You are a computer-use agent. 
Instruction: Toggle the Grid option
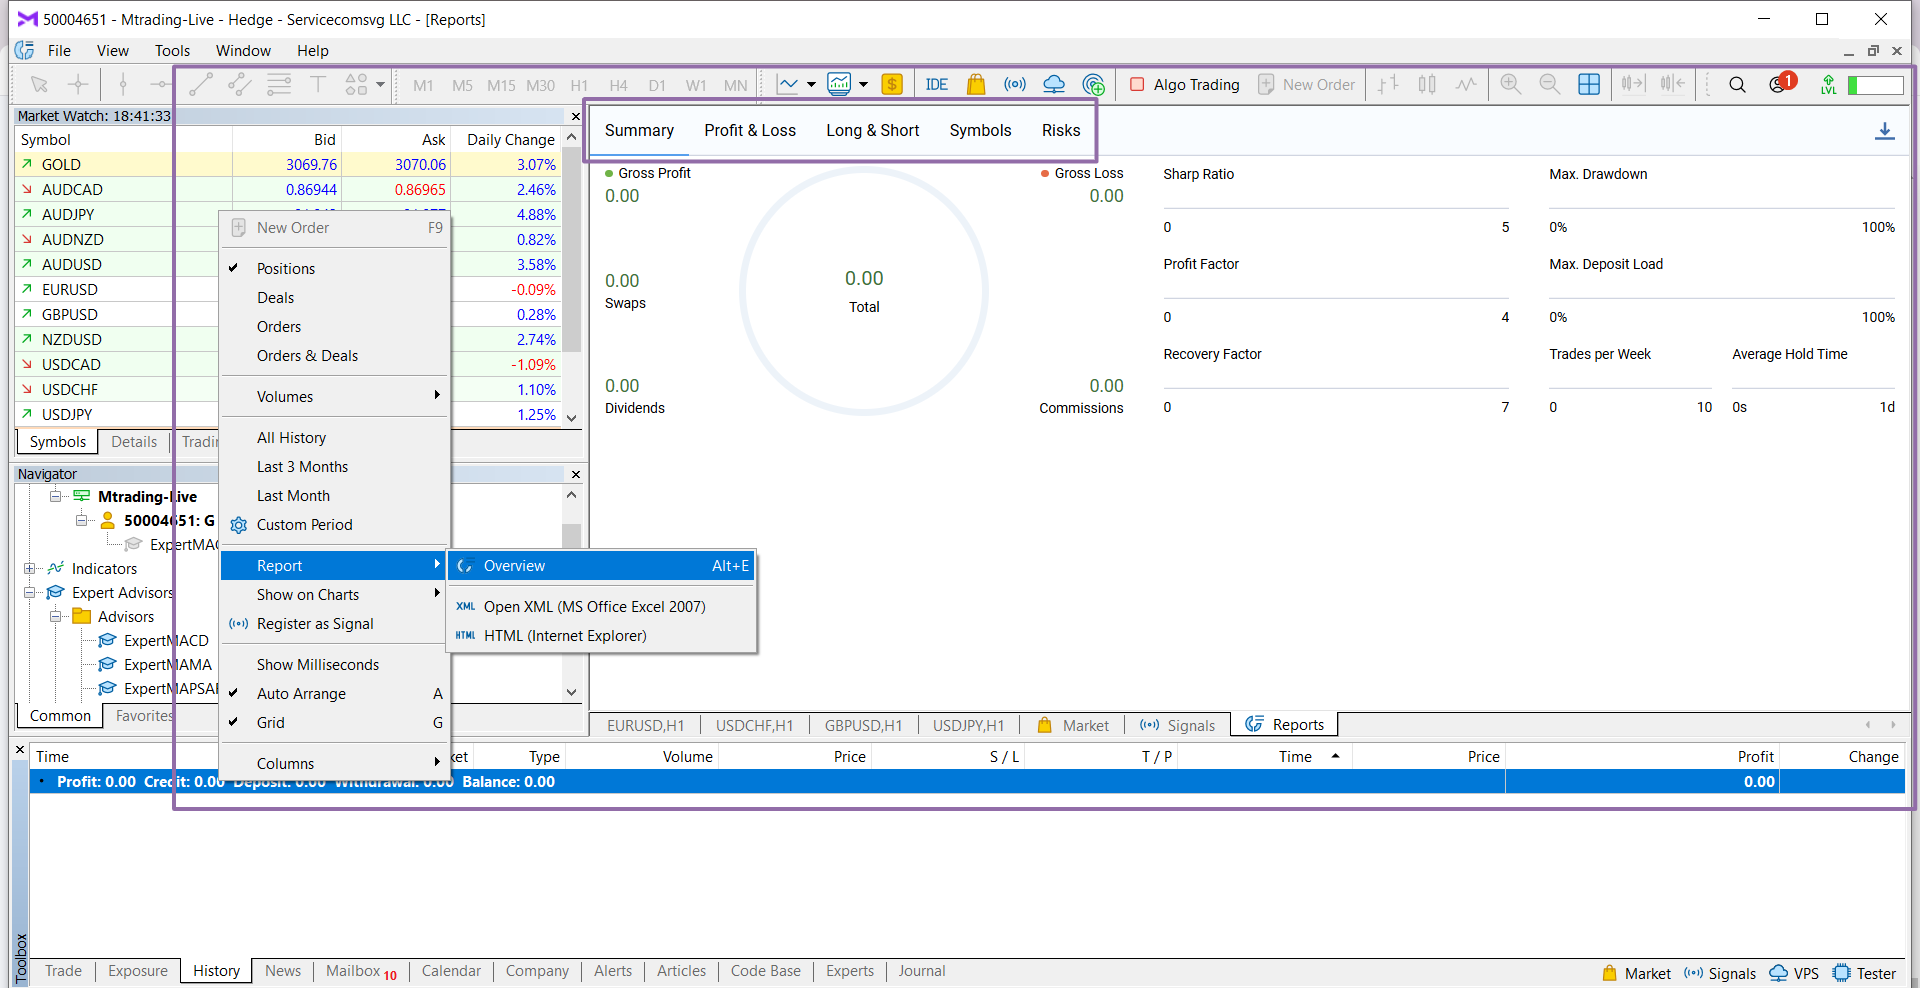click(334, 722)
